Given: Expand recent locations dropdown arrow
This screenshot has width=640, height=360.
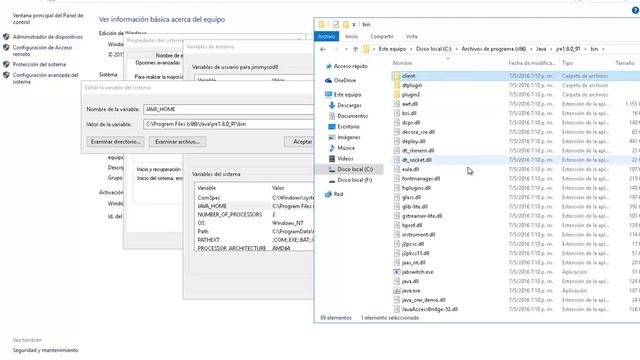Looking at the screenshot, I should pyautogui.click(x=346, y=49).
